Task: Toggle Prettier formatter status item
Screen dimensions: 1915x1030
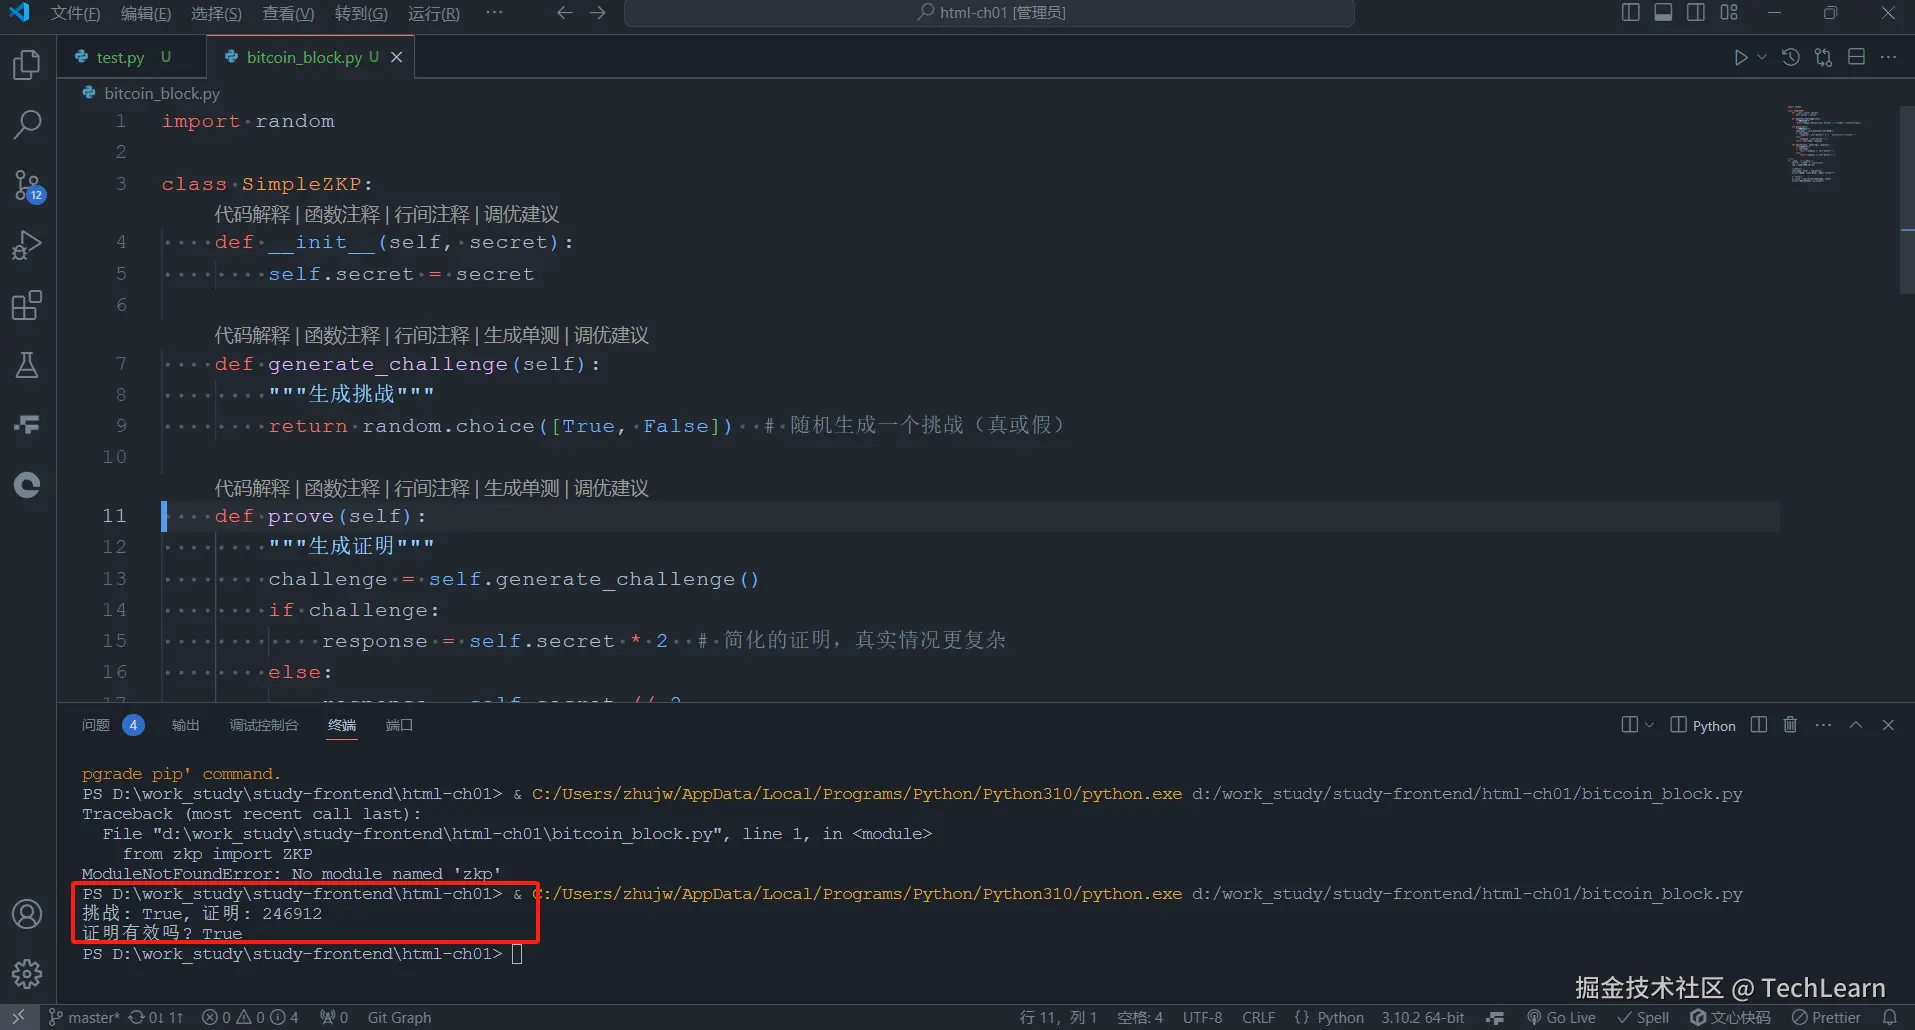Action: tap(1826, 1017)
